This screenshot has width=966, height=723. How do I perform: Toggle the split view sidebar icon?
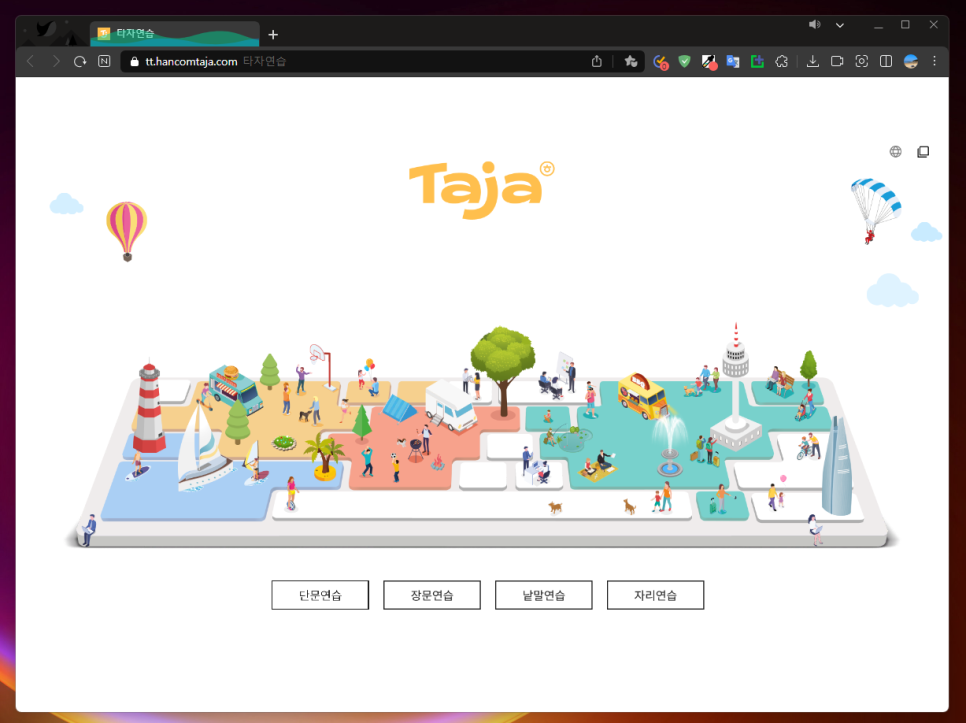click(x=886, y=61)
